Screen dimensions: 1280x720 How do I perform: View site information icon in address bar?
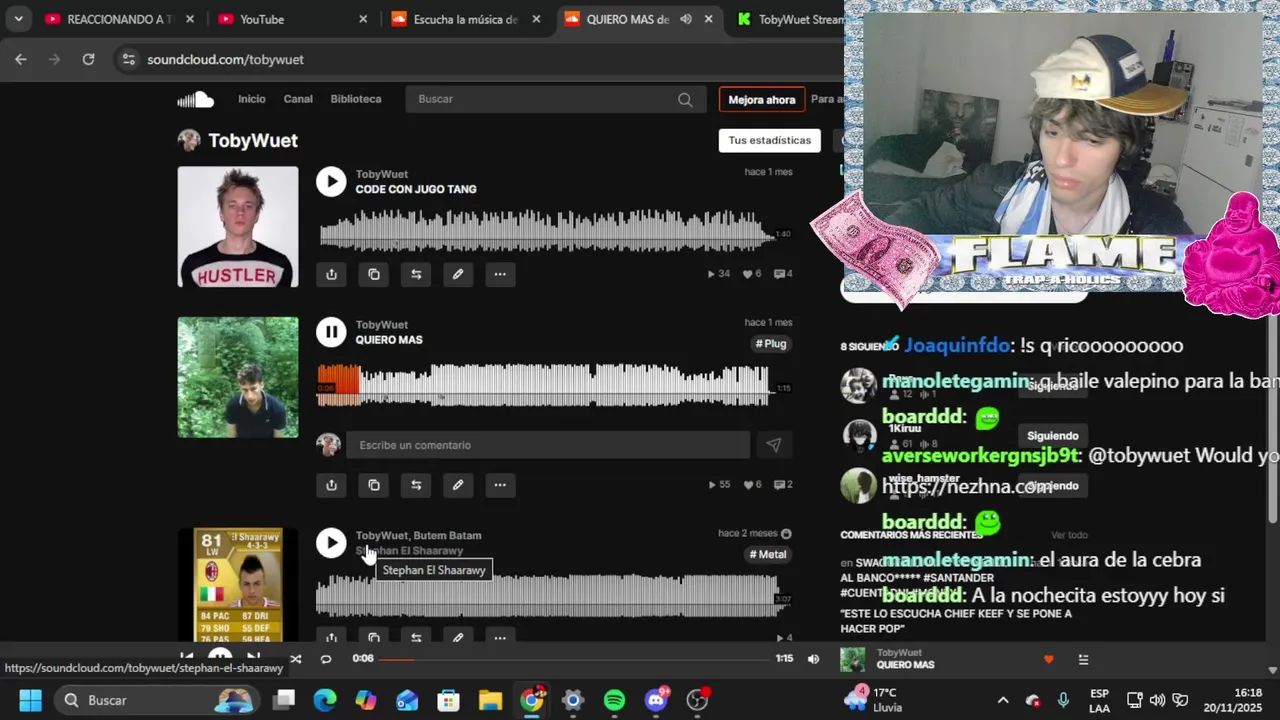[x=128, y=59]
